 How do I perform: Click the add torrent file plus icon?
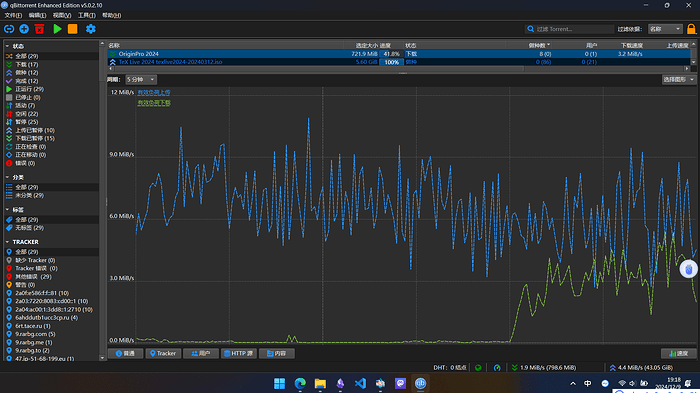[x=24, y=29]
